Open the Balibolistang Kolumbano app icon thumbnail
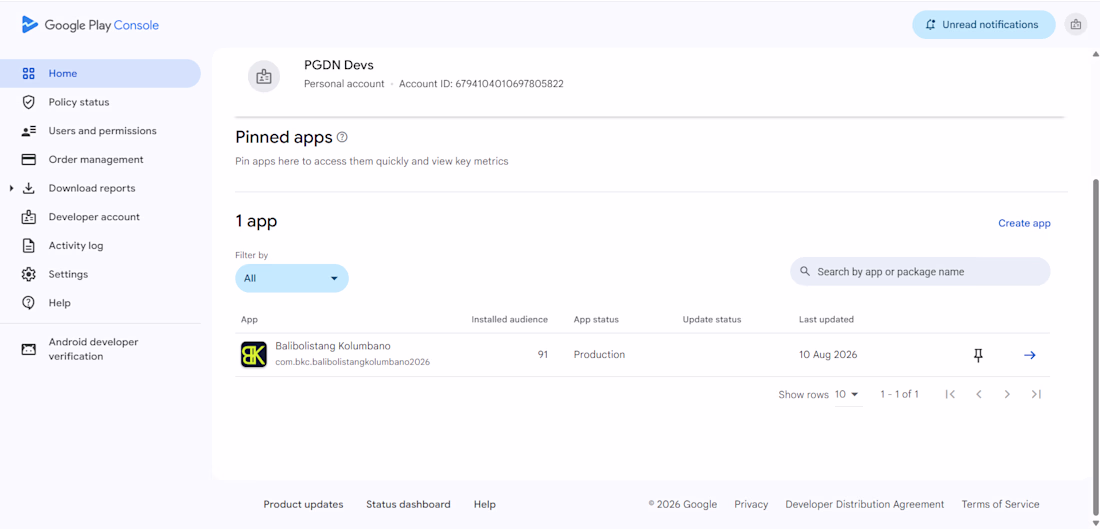1100x529 pixels. coord(254,355)
